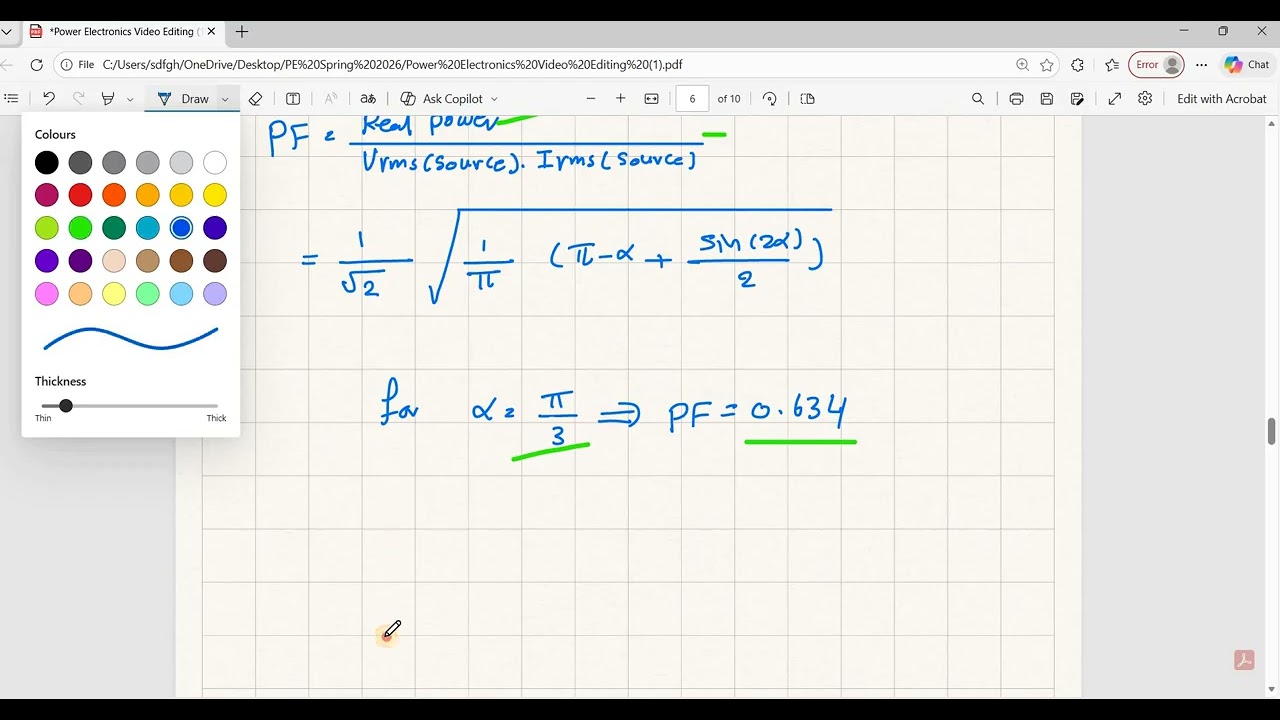Open browser Settings and more menu

(1201, 65)
